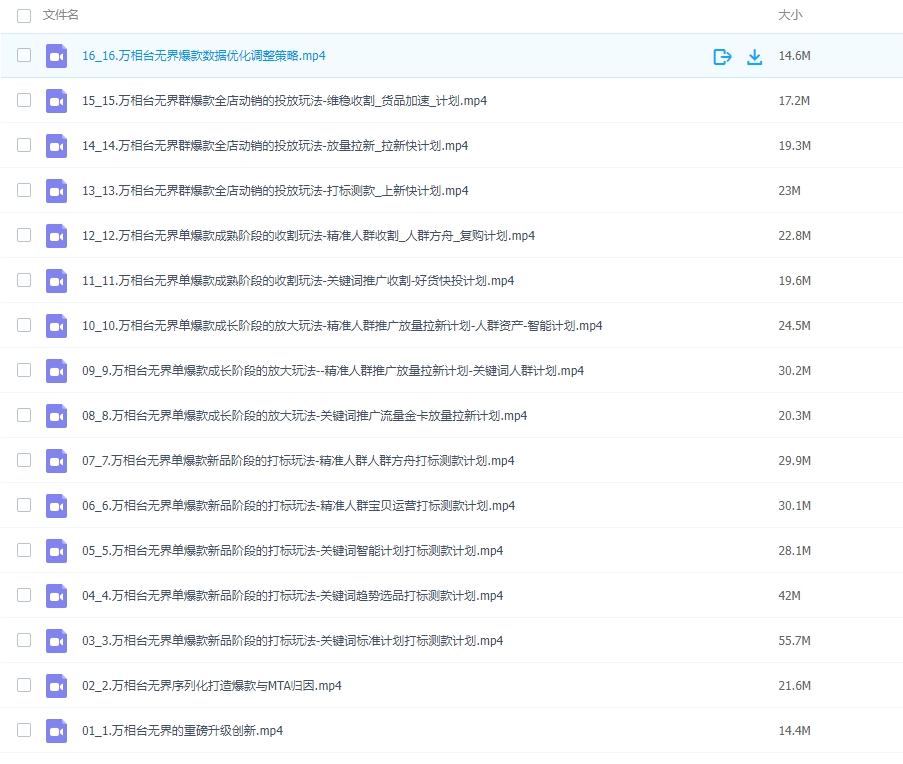
Task: Click the video icon for file 15_15
Action: (56, 101)
